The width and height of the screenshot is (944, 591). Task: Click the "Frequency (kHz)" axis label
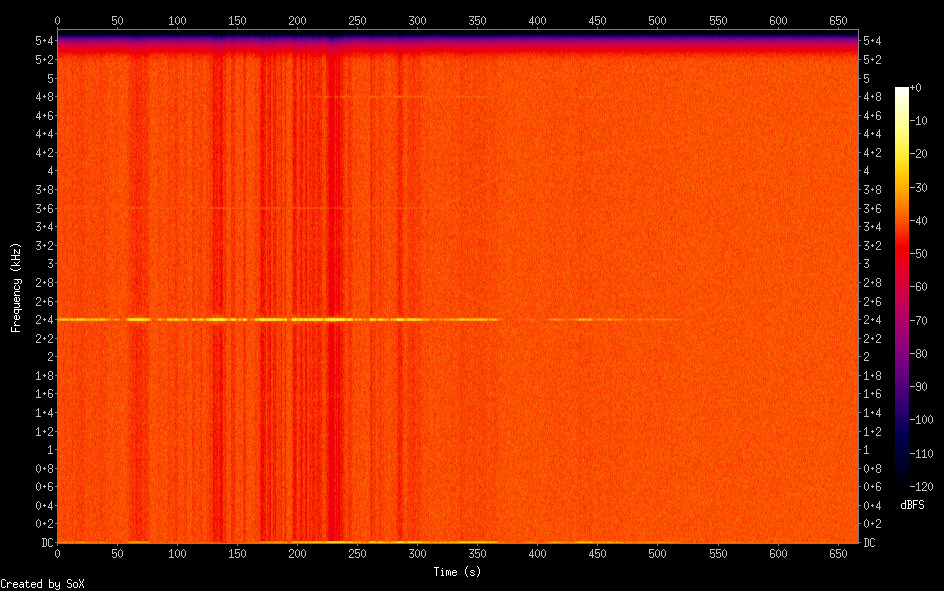coord(16,287)
